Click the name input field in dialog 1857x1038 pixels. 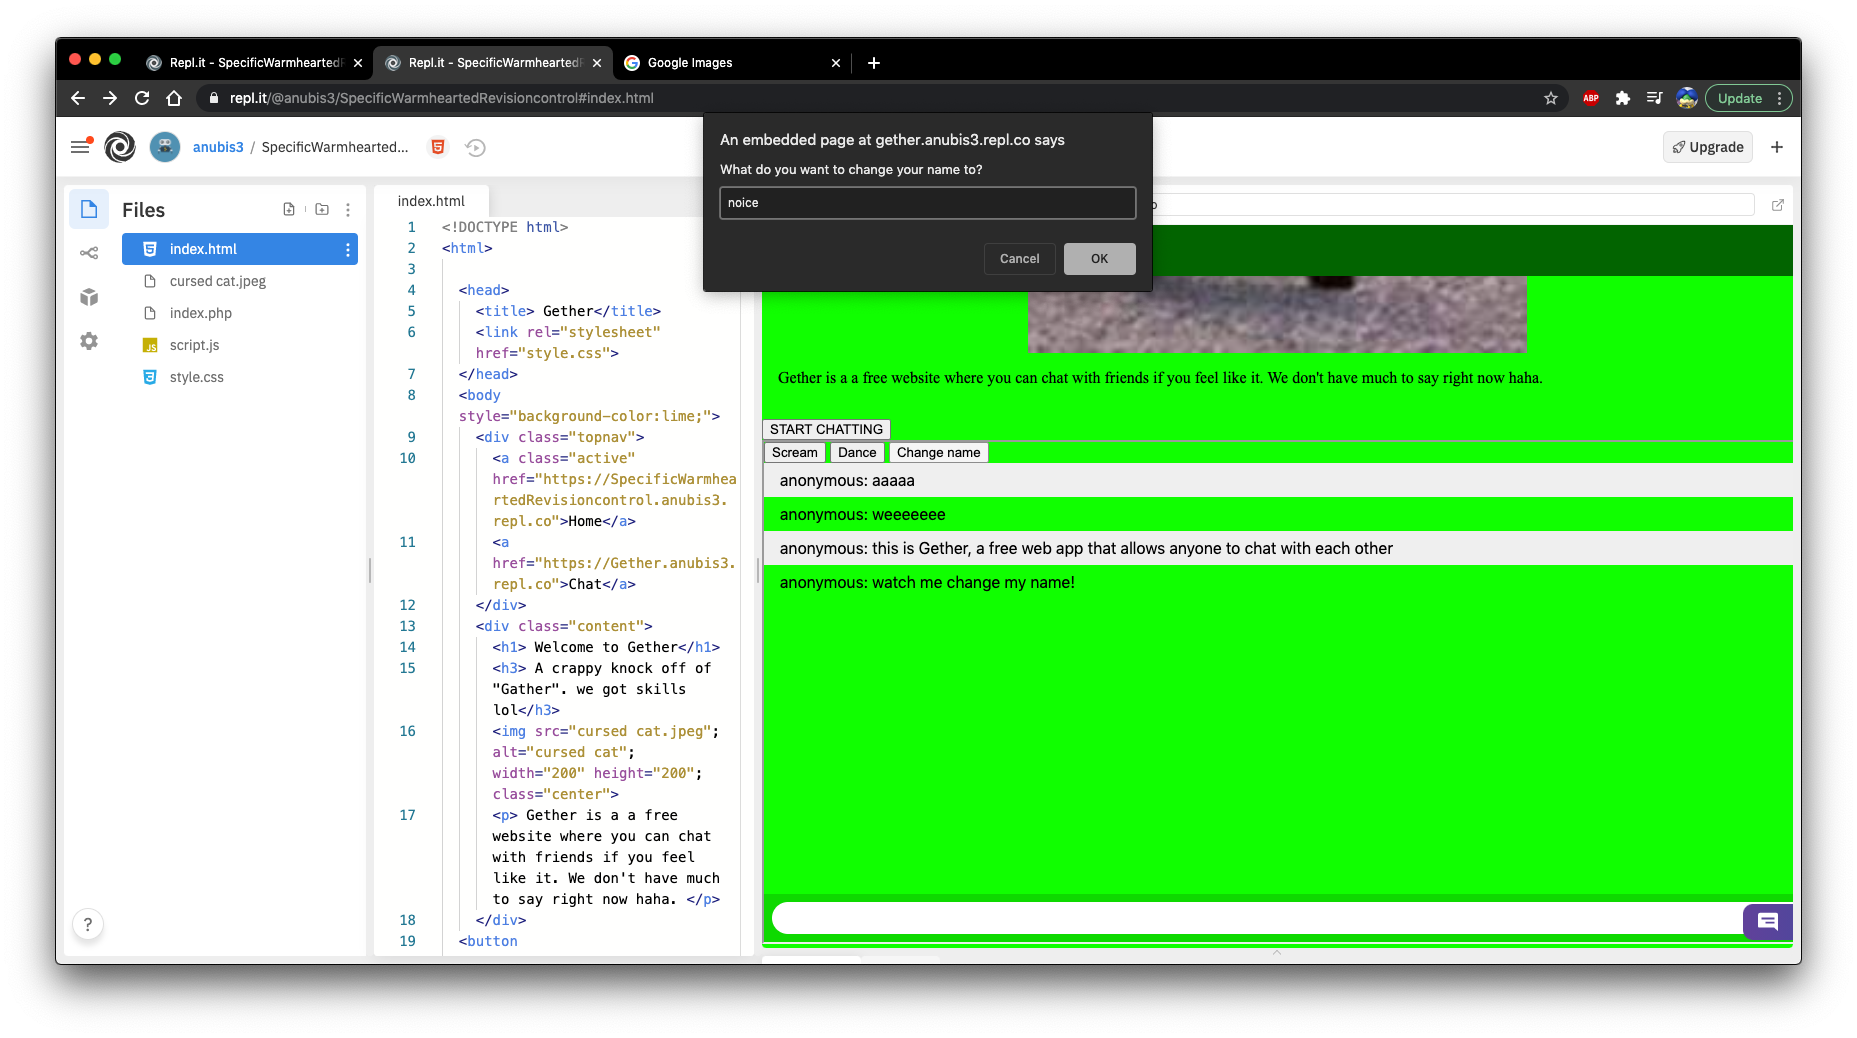click(927, 203)
